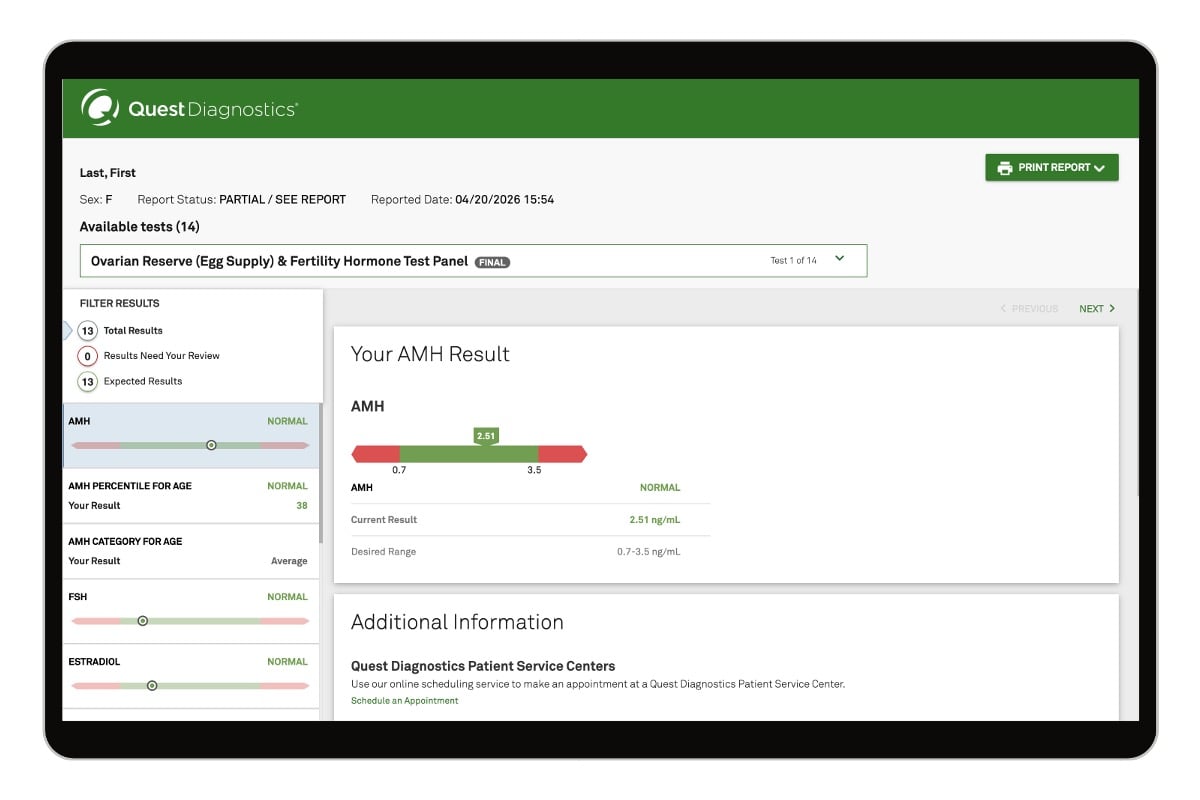The image size is (1200, 800).
Task: Go to the Previous test result
Action: [x=1029, y=309]
